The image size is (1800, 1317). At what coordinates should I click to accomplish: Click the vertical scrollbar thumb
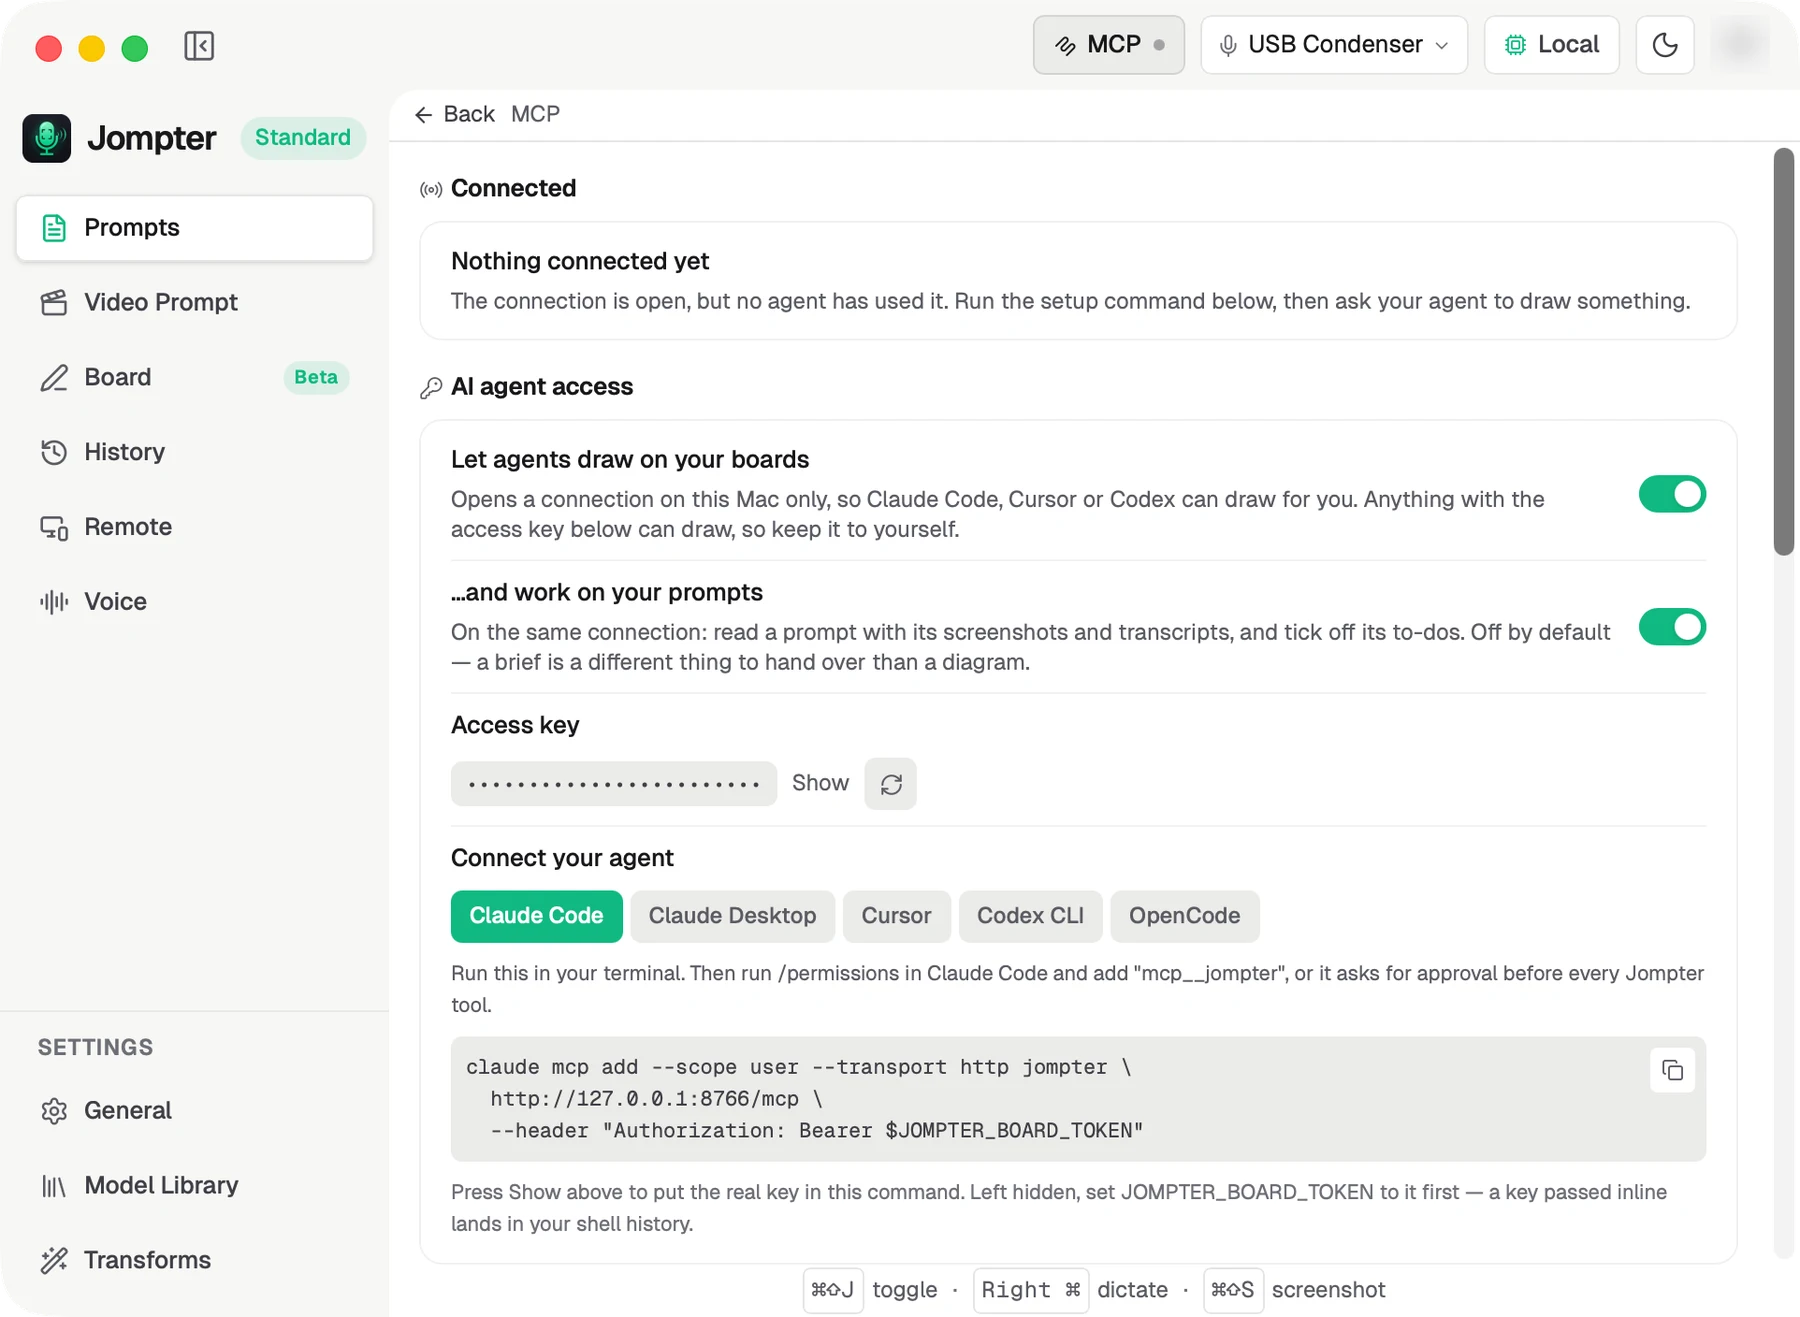(1784, 351)
